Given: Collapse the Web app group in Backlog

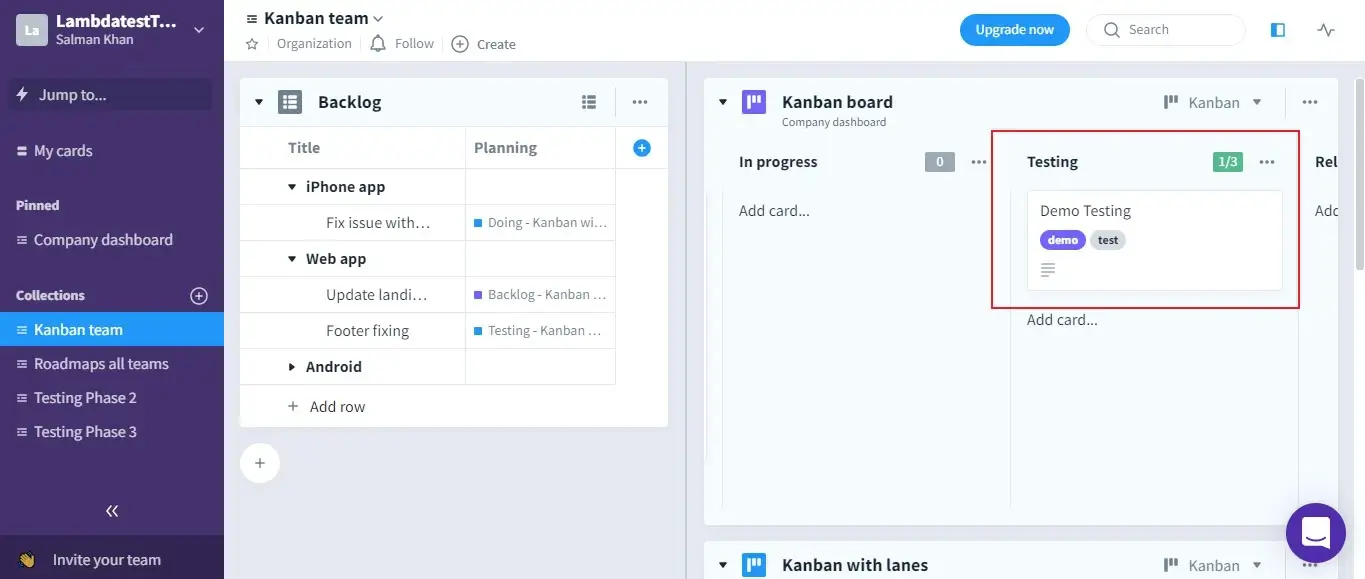Looking at the screenshot, I should tap(290, 258).
